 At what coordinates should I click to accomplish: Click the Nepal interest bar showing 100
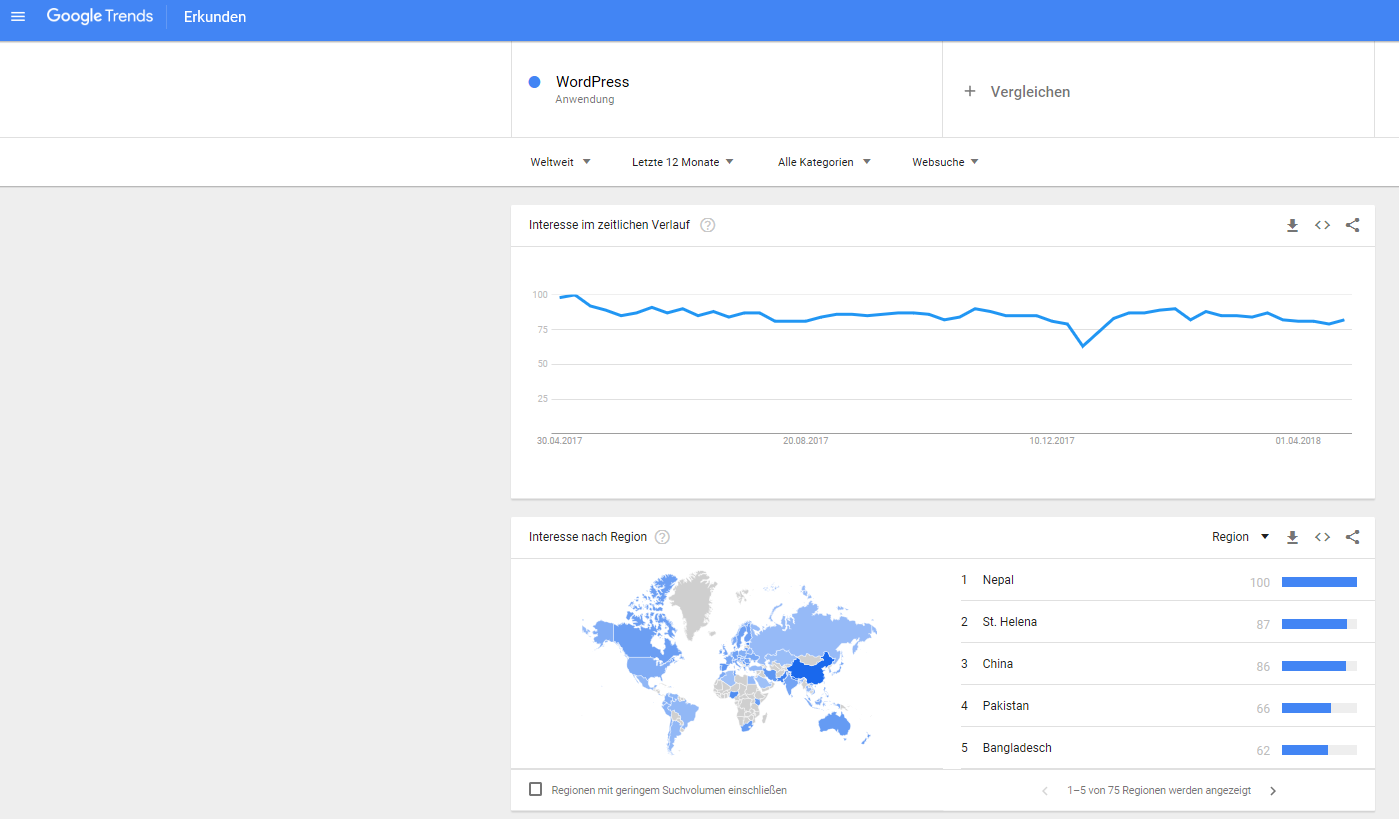pyautogui.click(x=1319, y=582)
